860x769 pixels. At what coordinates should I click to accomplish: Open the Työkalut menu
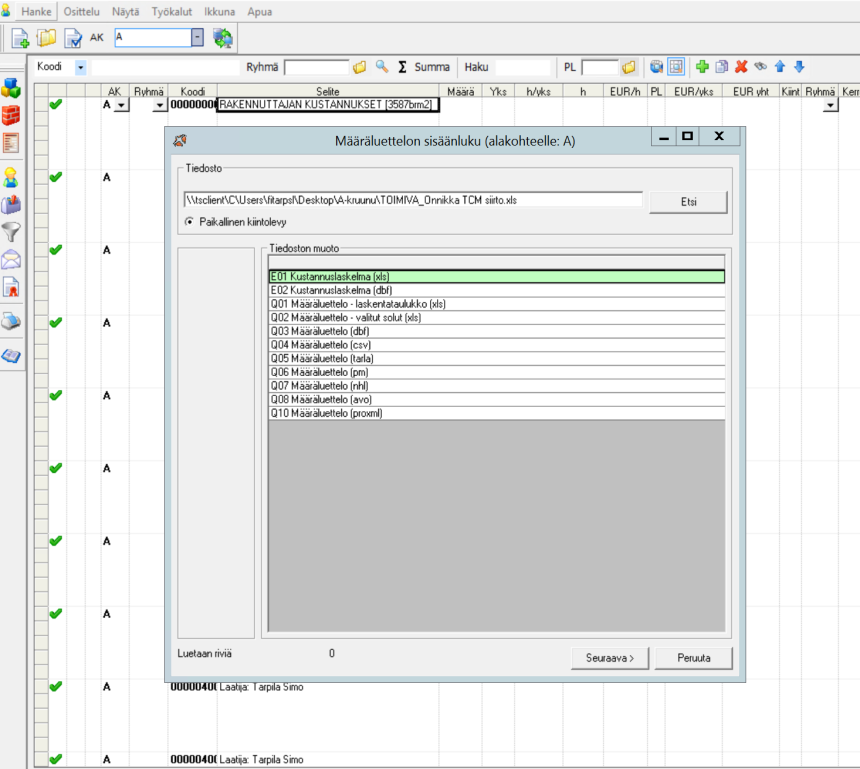click(x=172, y=12)
